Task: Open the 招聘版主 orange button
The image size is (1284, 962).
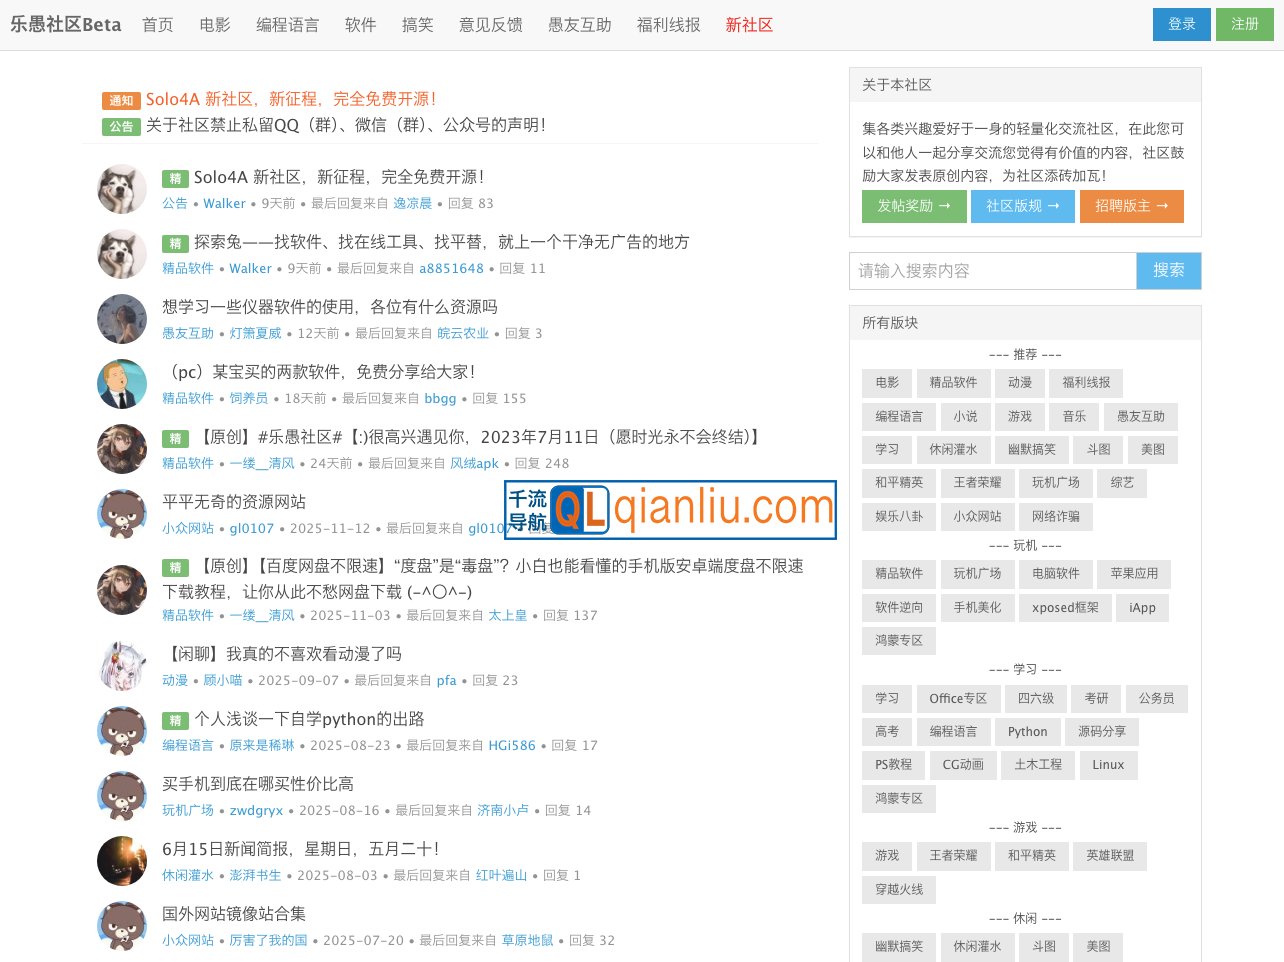Action: click(1131, 206)
